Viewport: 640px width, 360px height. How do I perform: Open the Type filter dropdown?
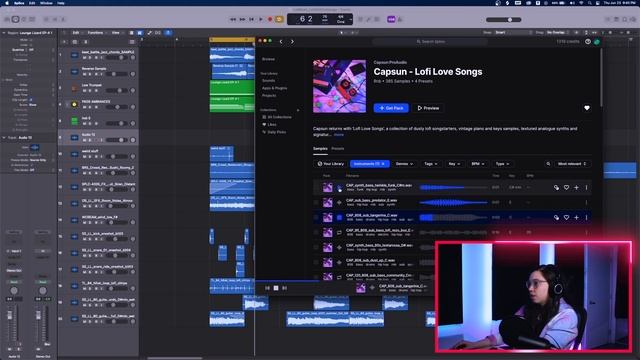[502, 164]
